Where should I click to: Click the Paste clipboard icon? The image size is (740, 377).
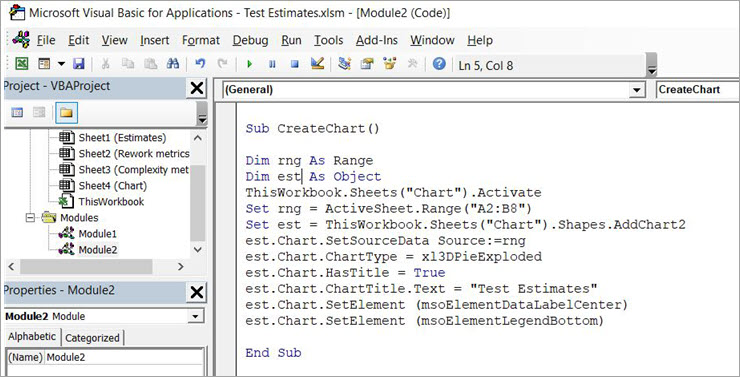point(151,64)
